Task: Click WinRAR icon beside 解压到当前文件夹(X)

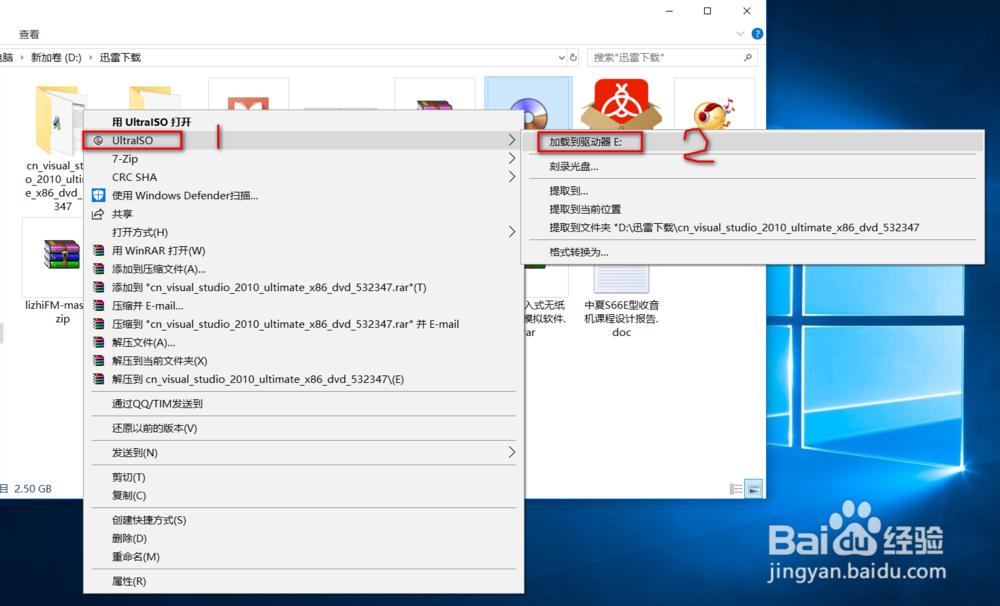Action: 98,361
